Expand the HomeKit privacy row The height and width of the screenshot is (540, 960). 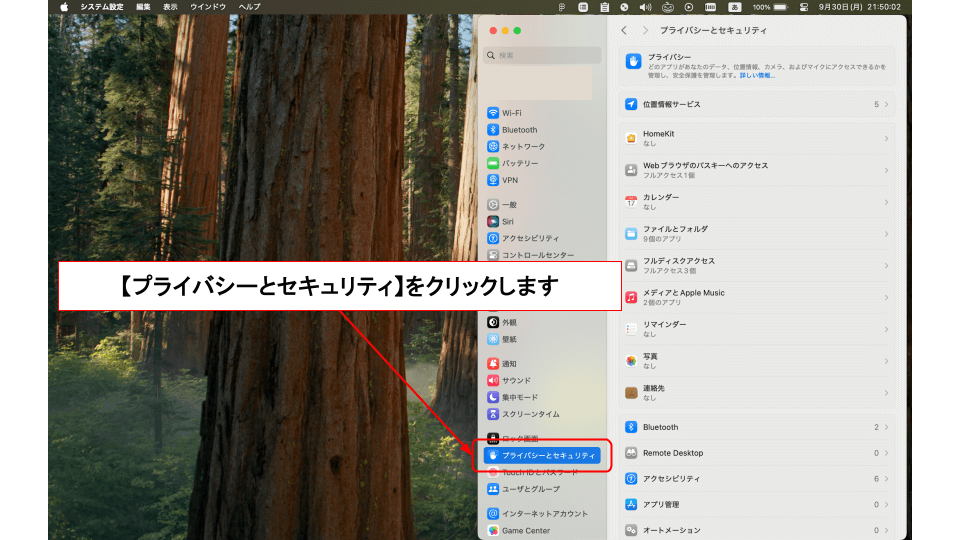pos(756,138)
